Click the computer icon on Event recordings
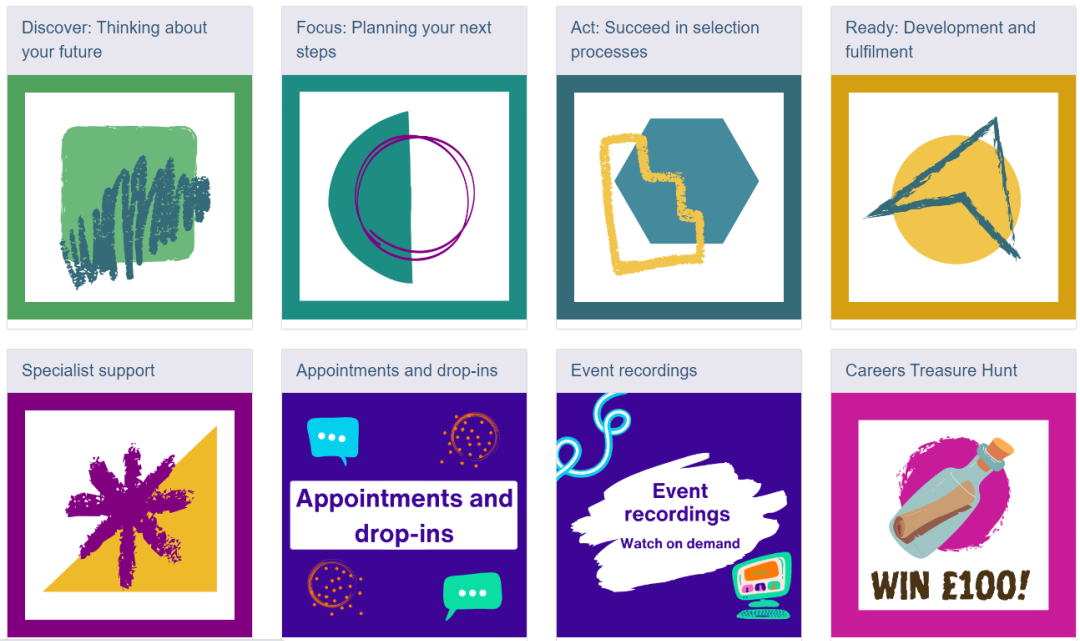The height and width of the screenshot is (641, 1080). [x=762, y=585]
